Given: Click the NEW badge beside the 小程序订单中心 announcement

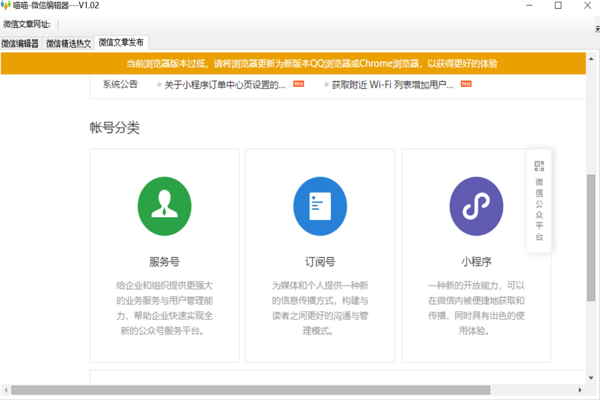Looking at the screenshot, I should [298, 85].
